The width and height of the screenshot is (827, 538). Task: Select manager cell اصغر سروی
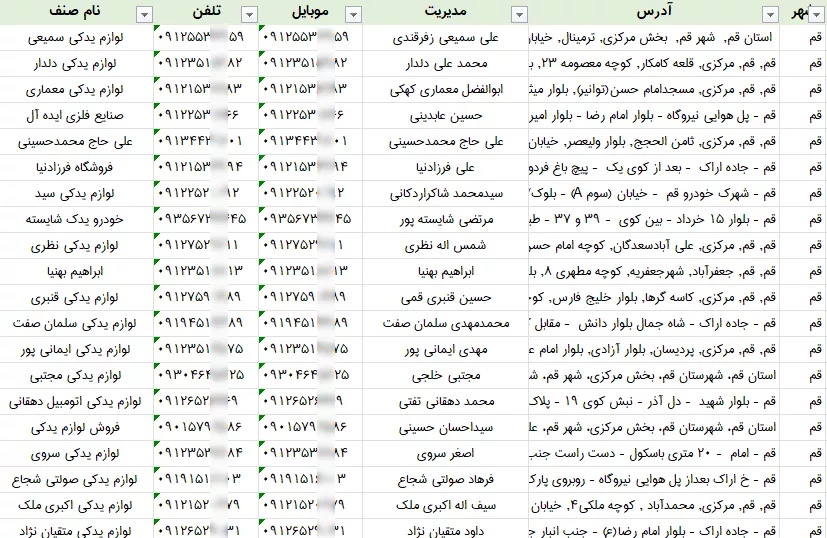coord(446,453)
